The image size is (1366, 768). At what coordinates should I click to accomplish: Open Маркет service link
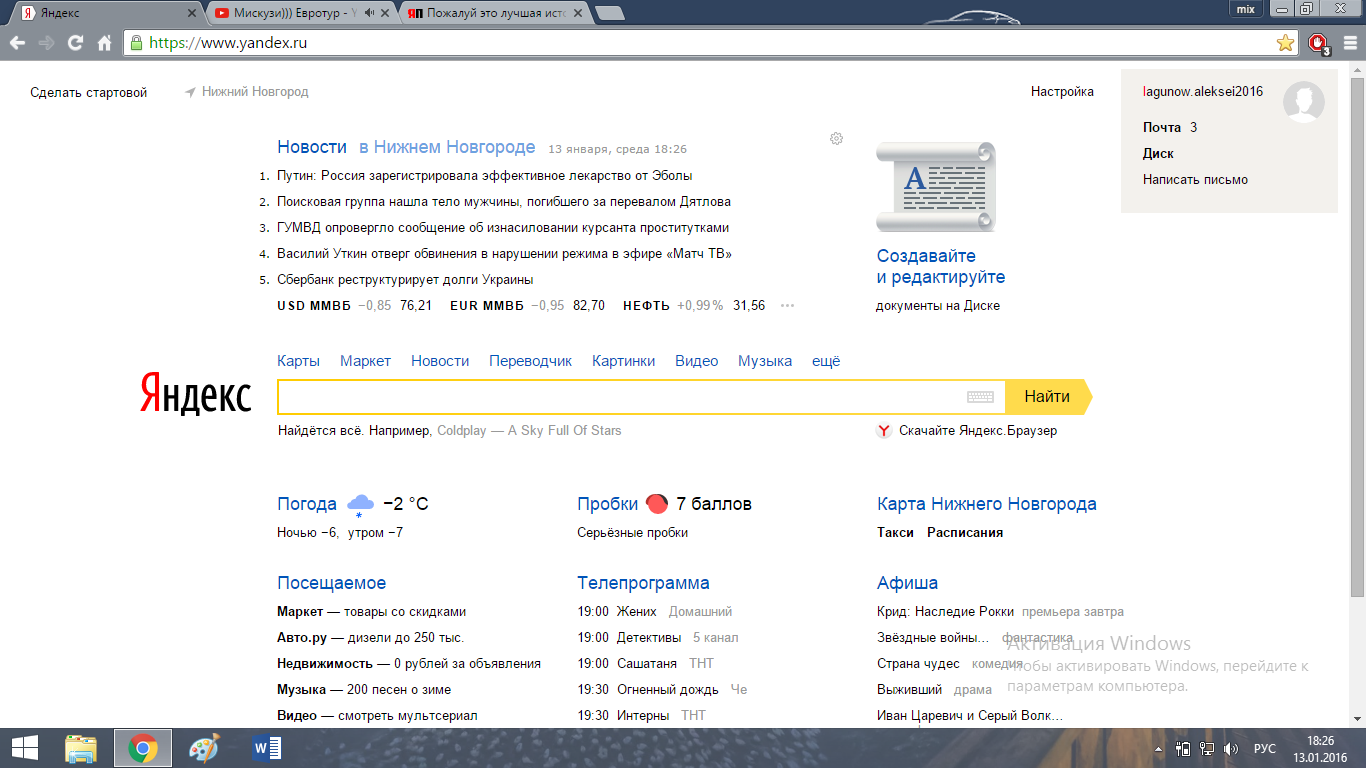[365, 361]
